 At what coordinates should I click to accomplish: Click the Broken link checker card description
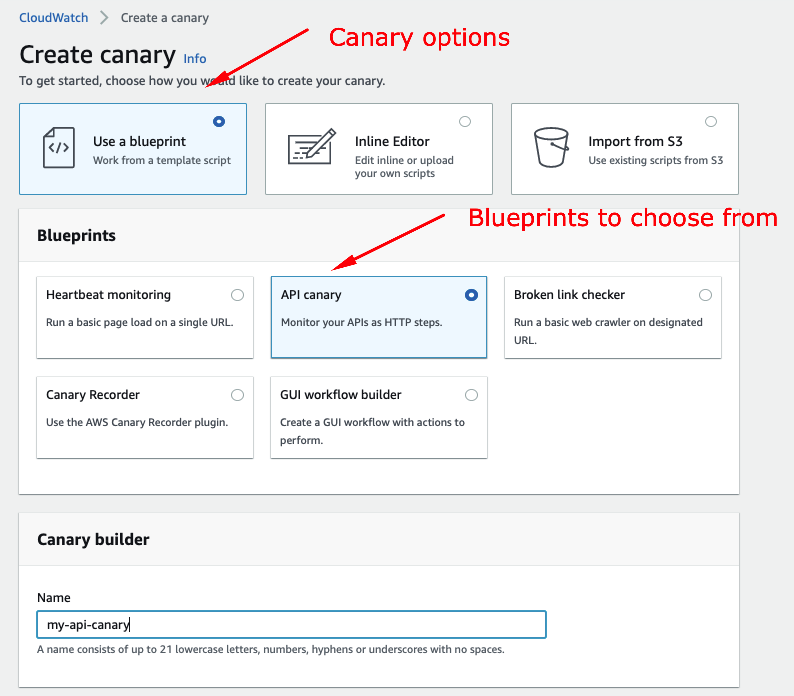608,331
